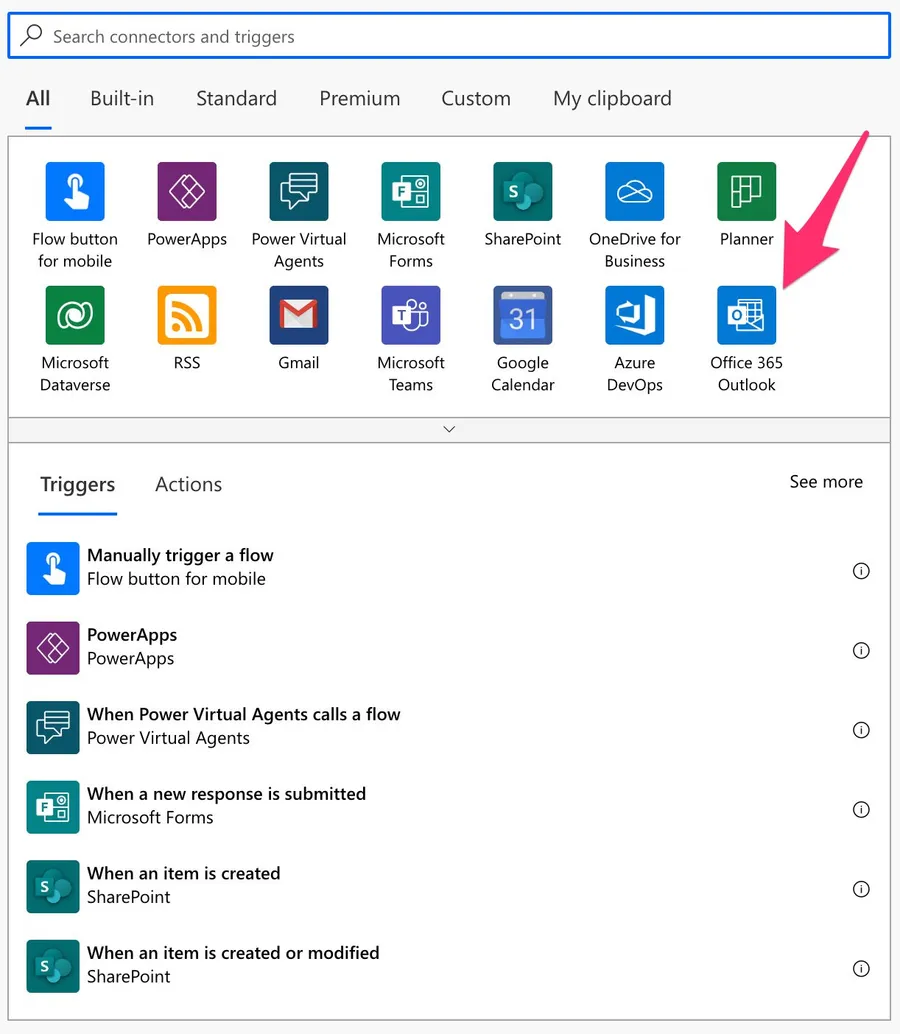The width and height of the screenshot is (900, 1034).
Task: Select the Office 365 Outlook connector icon
Action: click(x=746, y=316)
